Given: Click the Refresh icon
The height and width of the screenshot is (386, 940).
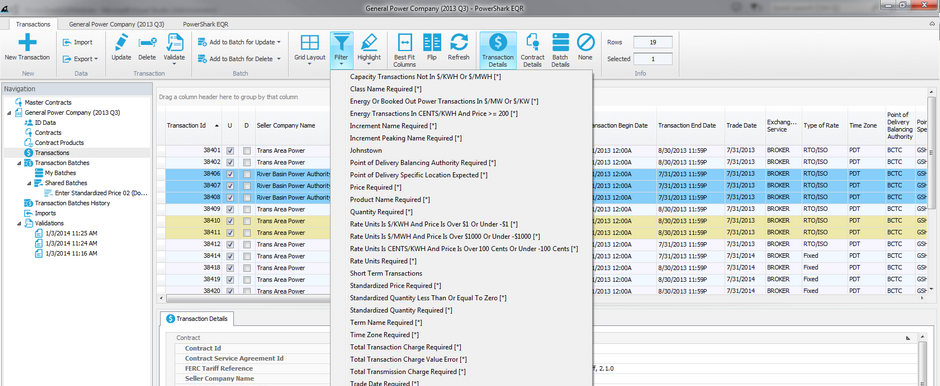Looking at the screenshot, I should tap(459, 43).
